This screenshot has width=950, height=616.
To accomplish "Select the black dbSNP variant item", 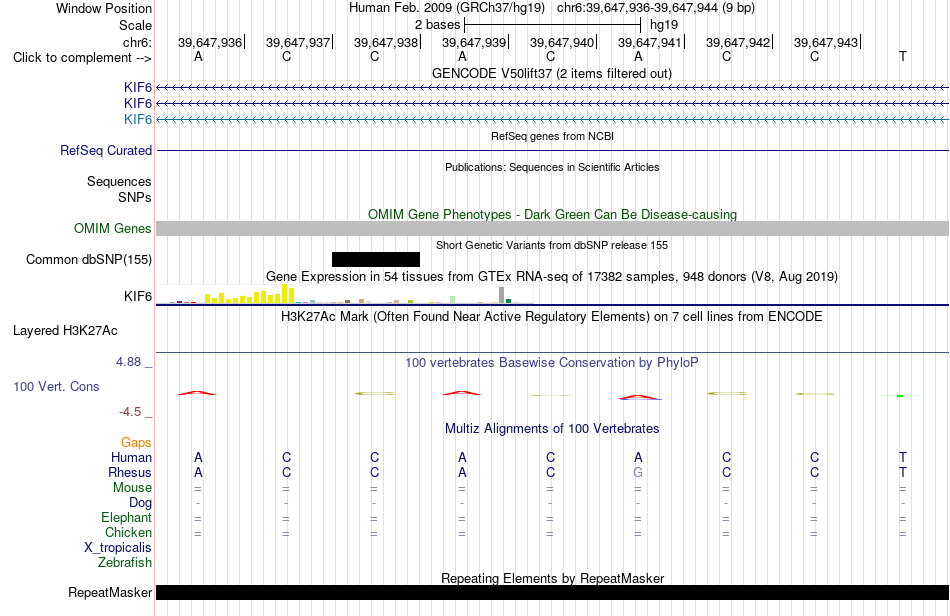I will [x=376, y=259].
